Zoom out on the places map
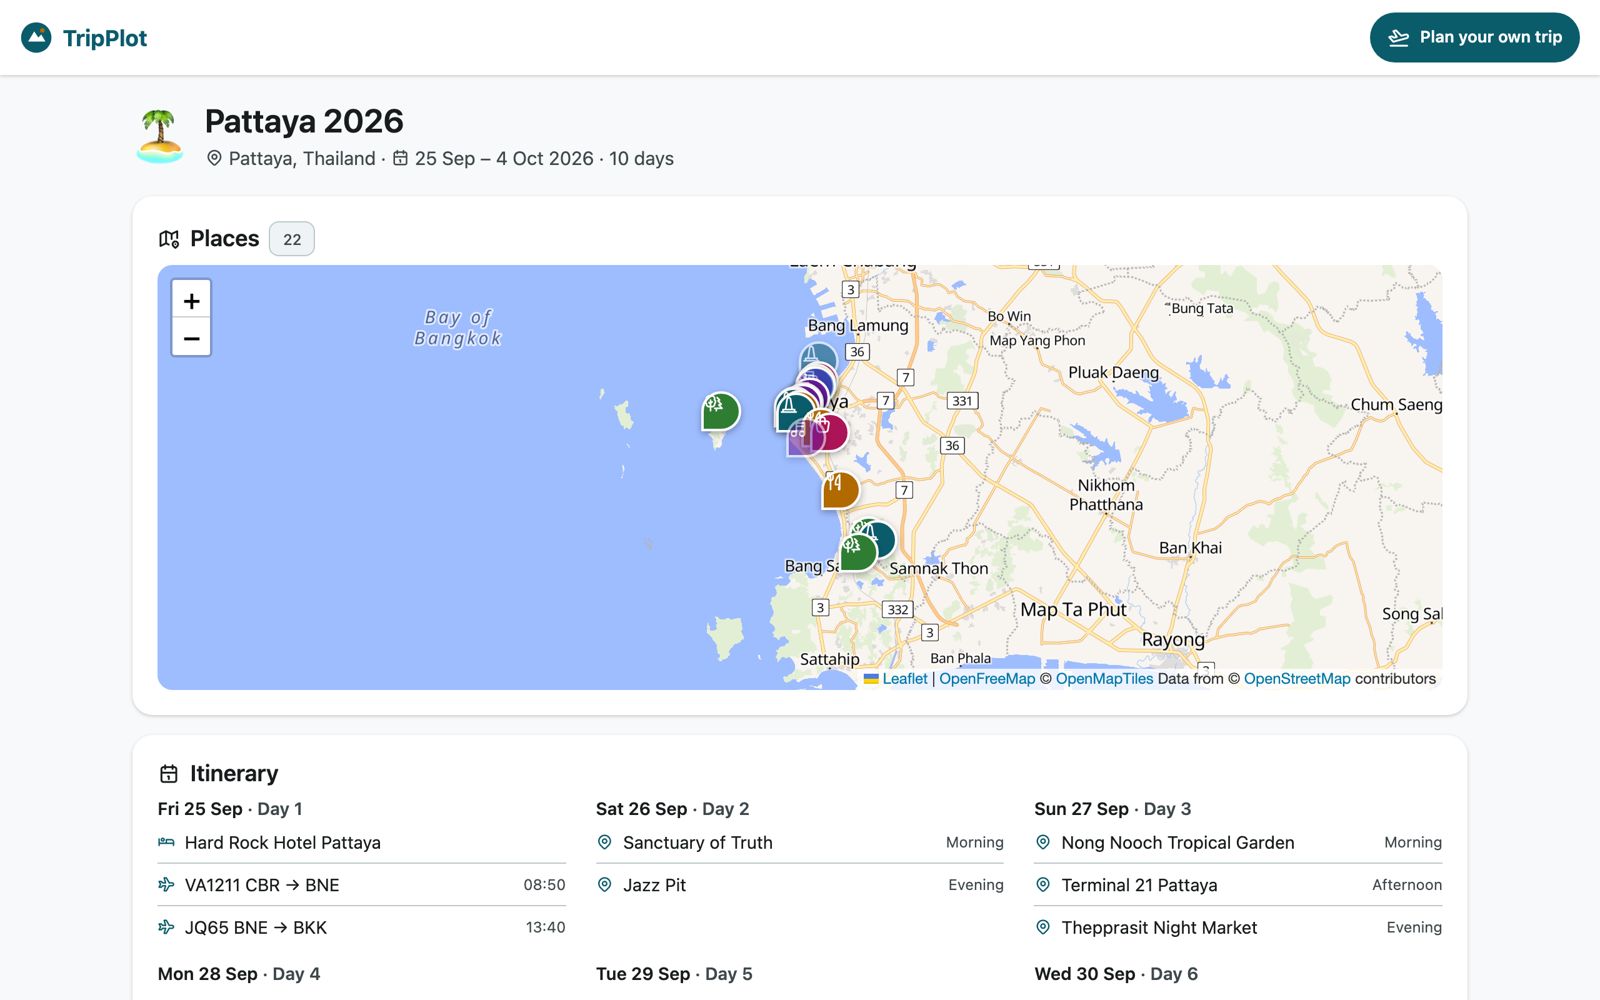 (192, 338)
